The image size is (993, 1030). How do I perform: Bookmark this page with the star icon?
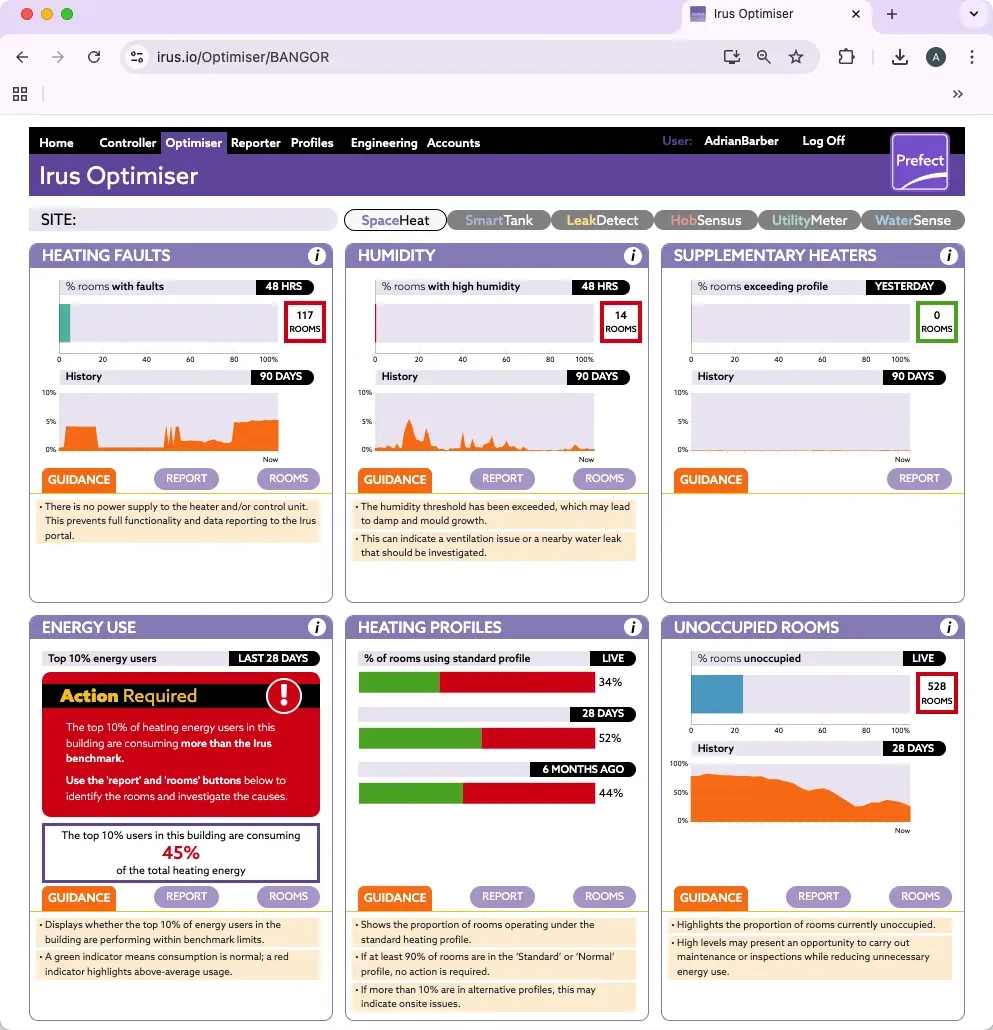click(796, 57)
